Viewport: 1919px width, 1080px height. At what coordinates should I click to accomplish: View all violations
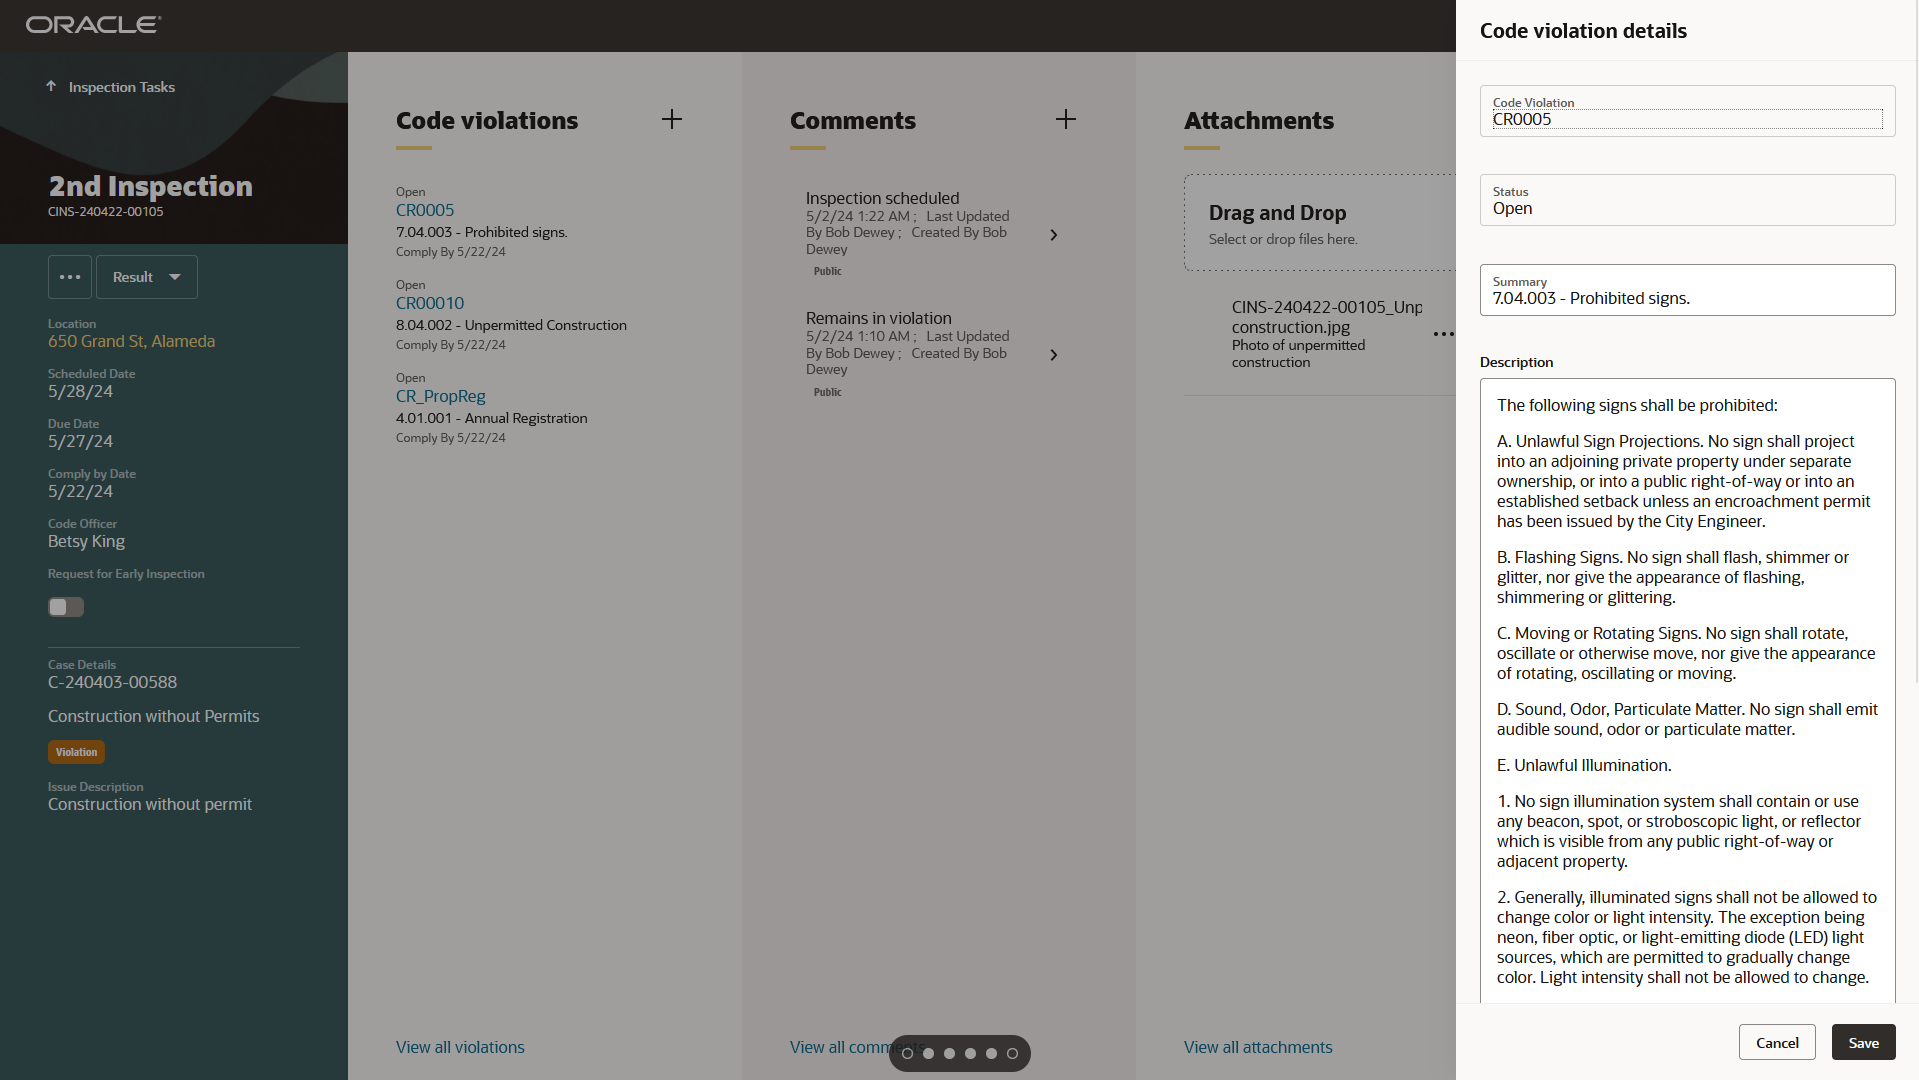(x=459, y=1047)
